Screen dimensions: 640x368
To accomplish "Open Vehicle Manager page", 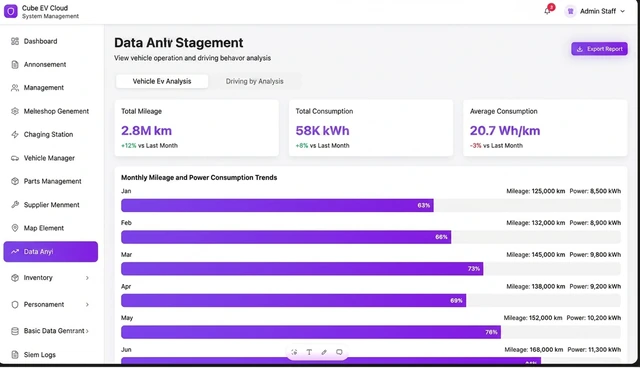I will pos(51,158).
